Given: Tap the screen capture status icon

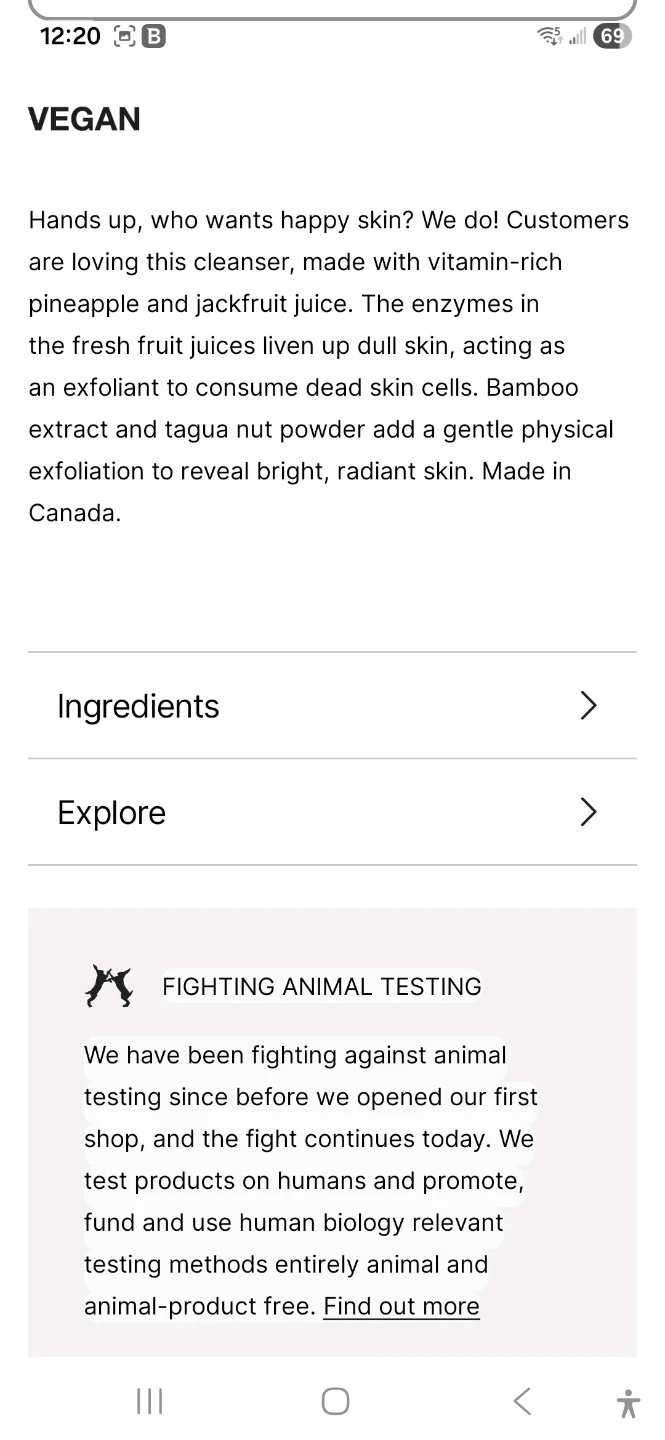Looking at the screenshot, I should (x=124, y=37).
